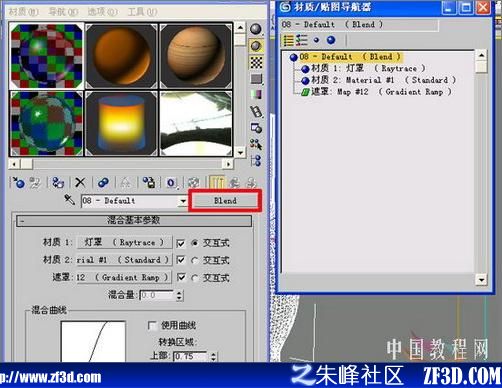Click the Put to Library icon
This screenshot has width=502, height=388.
[149, 183]
